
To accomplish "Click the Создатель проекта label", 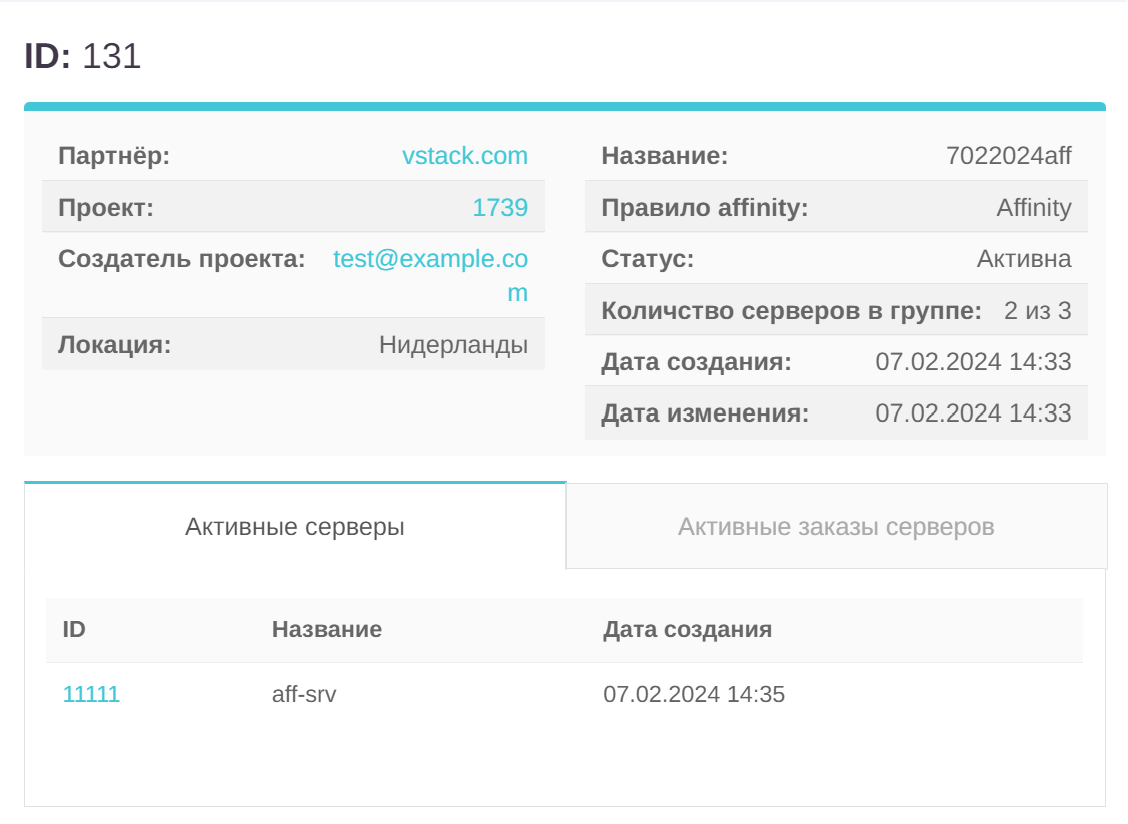I will click(x=181, y=260).
